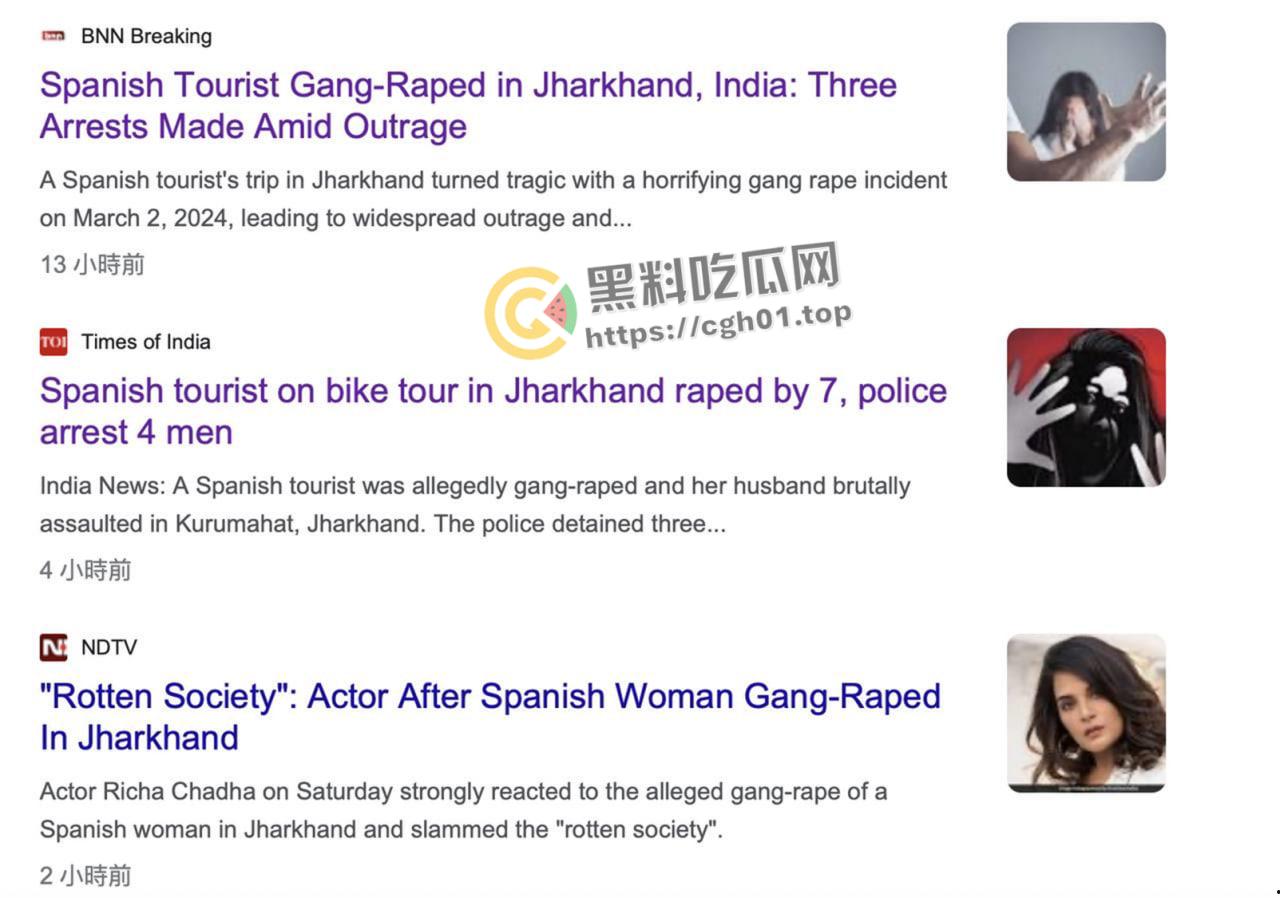Click the '13 小時前' timestamp
This screenshot has height=898, width=1280.
[x=92, y=264]
